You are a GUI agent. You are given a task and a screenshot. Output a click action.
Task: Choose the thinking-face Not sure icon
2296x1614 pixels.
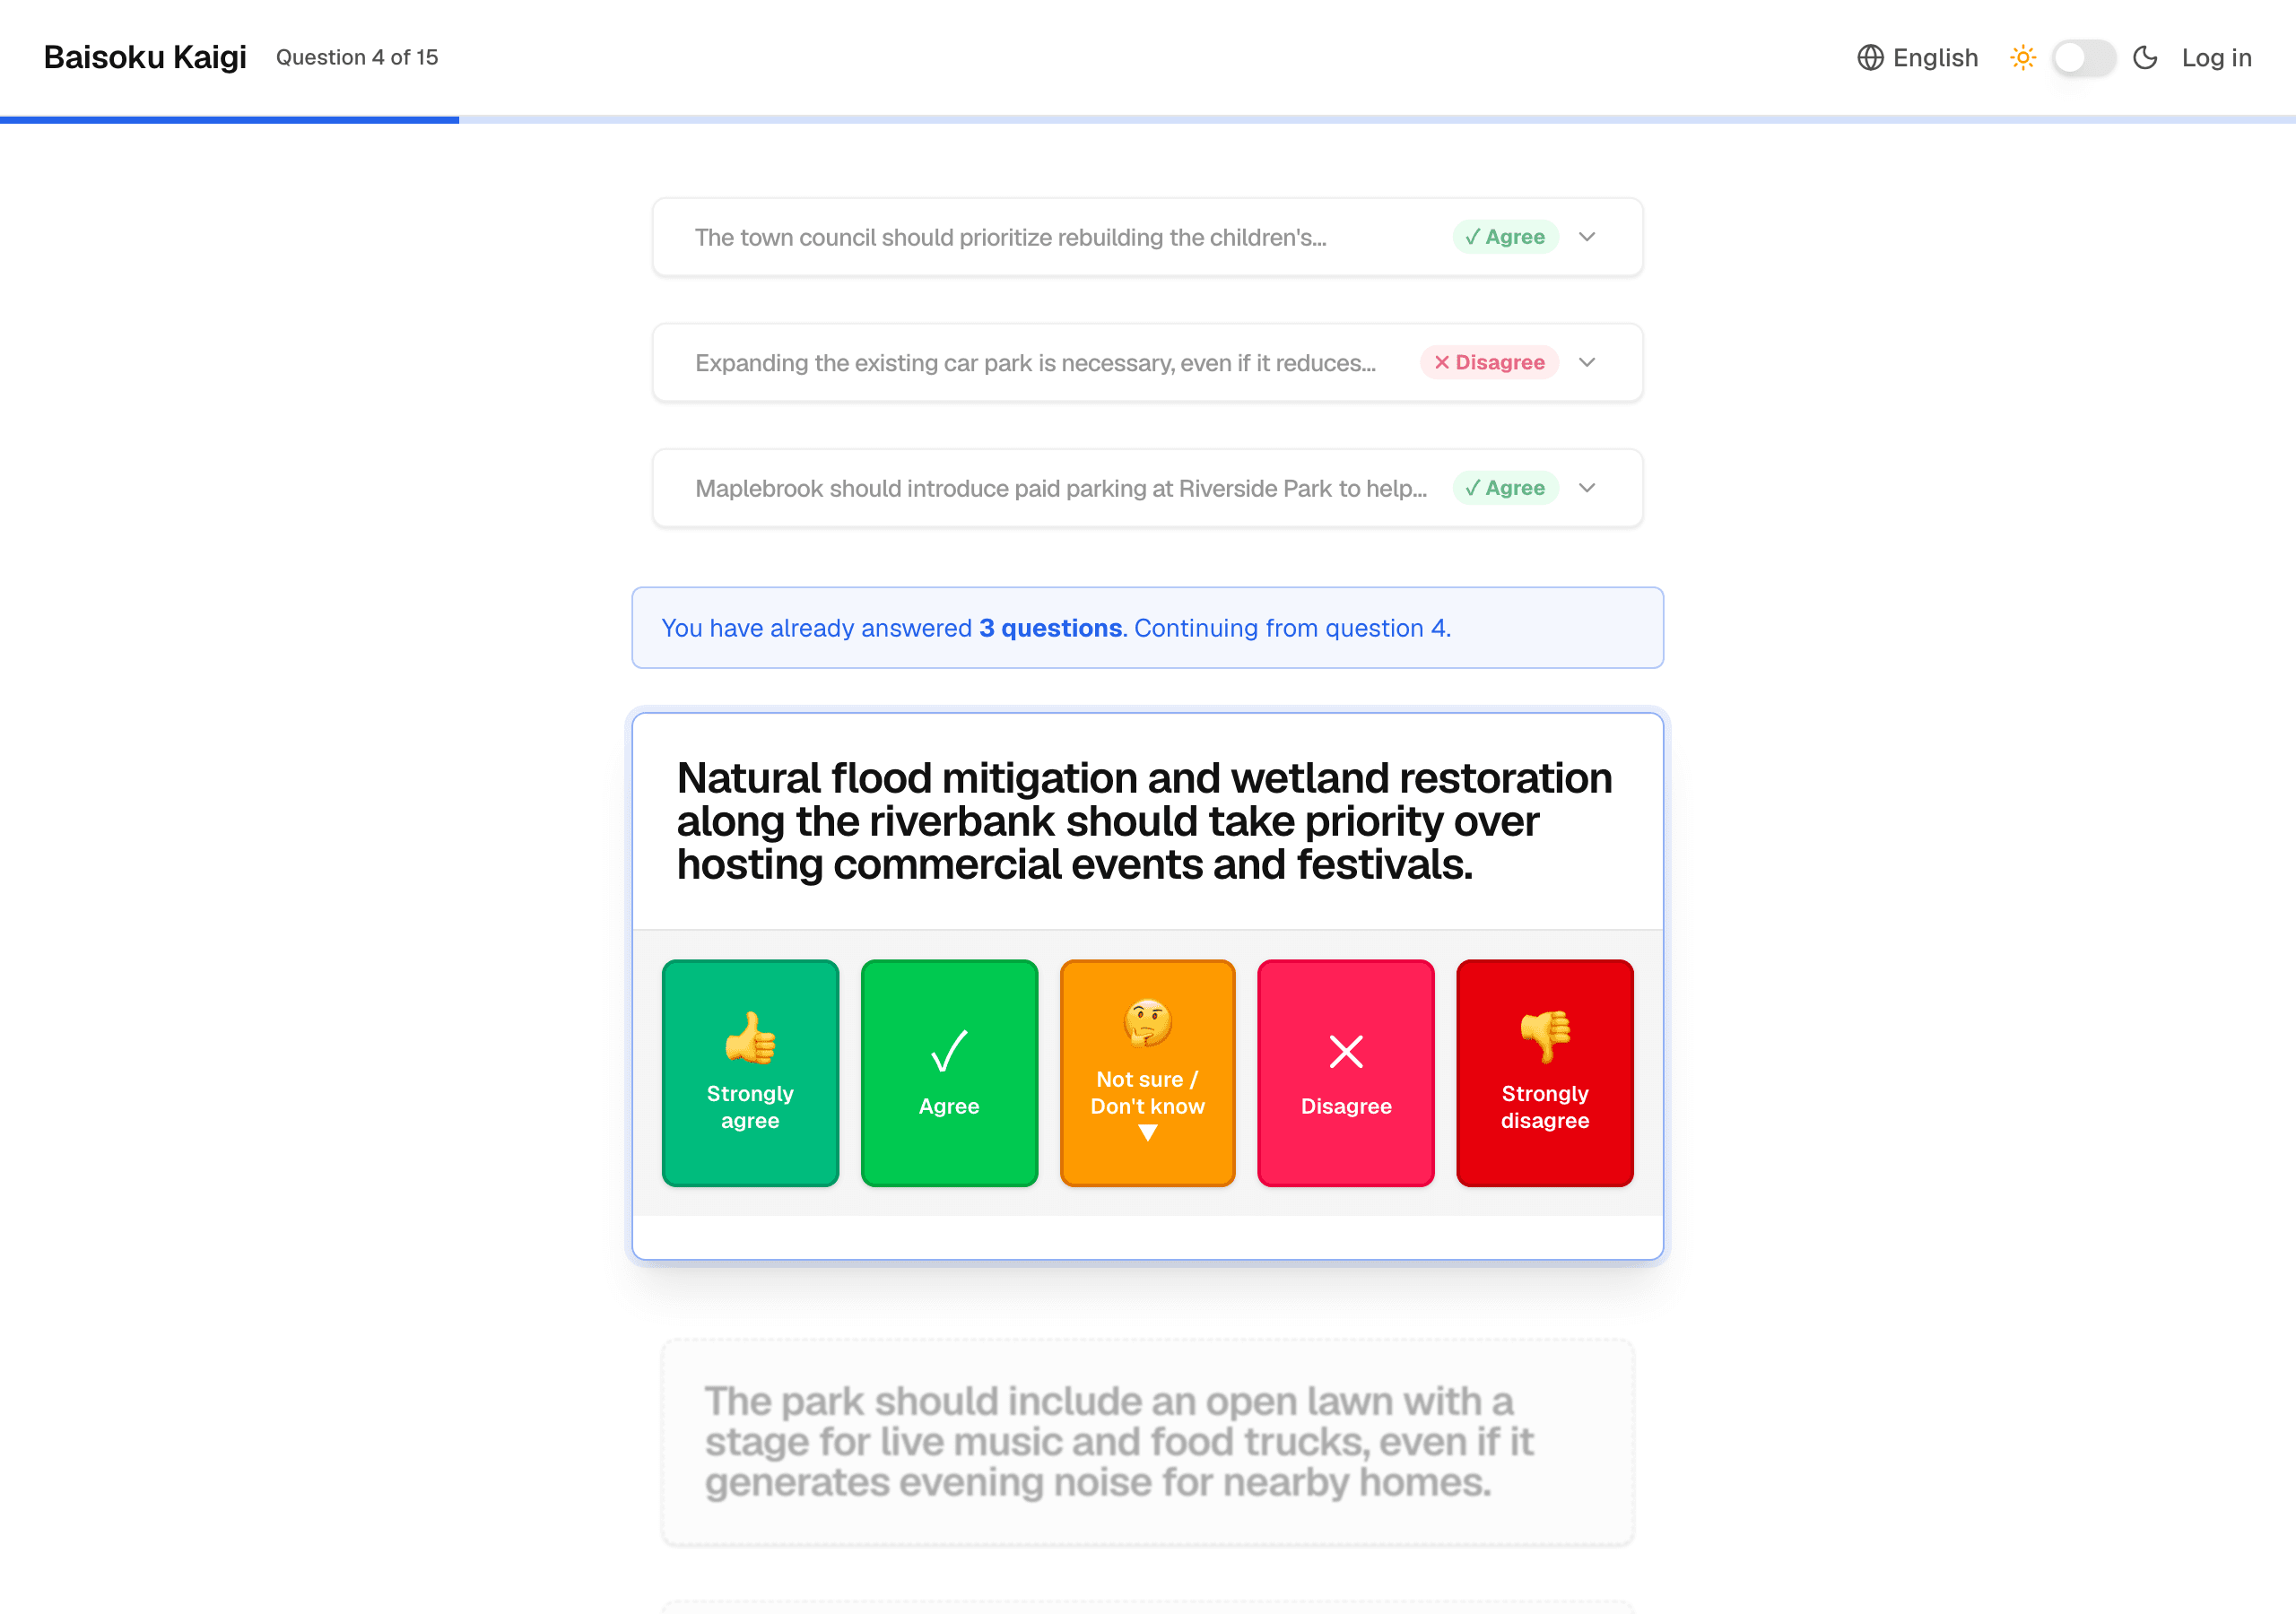(1147, 1023)
